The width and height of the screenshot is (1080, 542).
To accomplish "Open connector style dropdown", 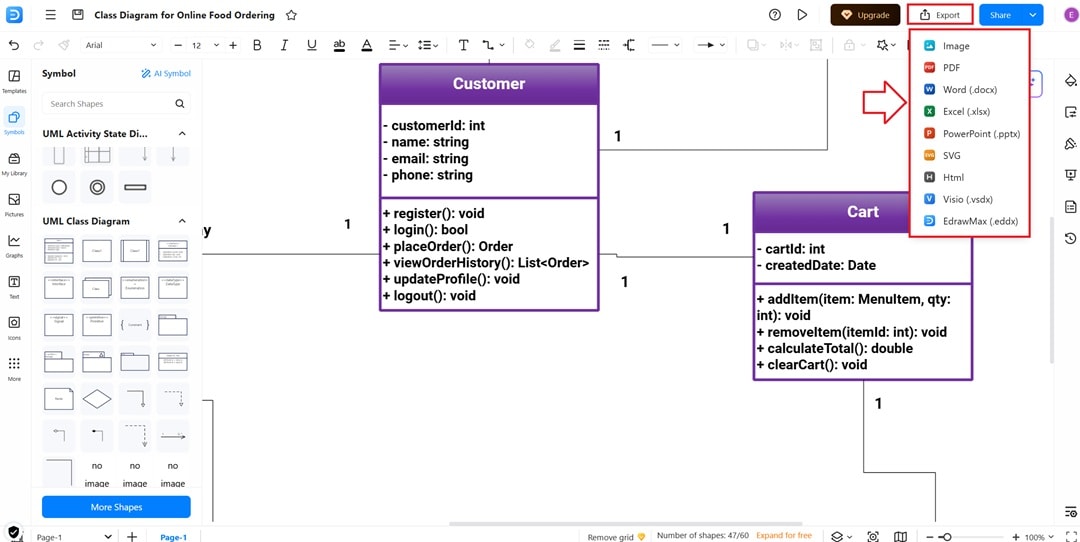I will 493,45.
